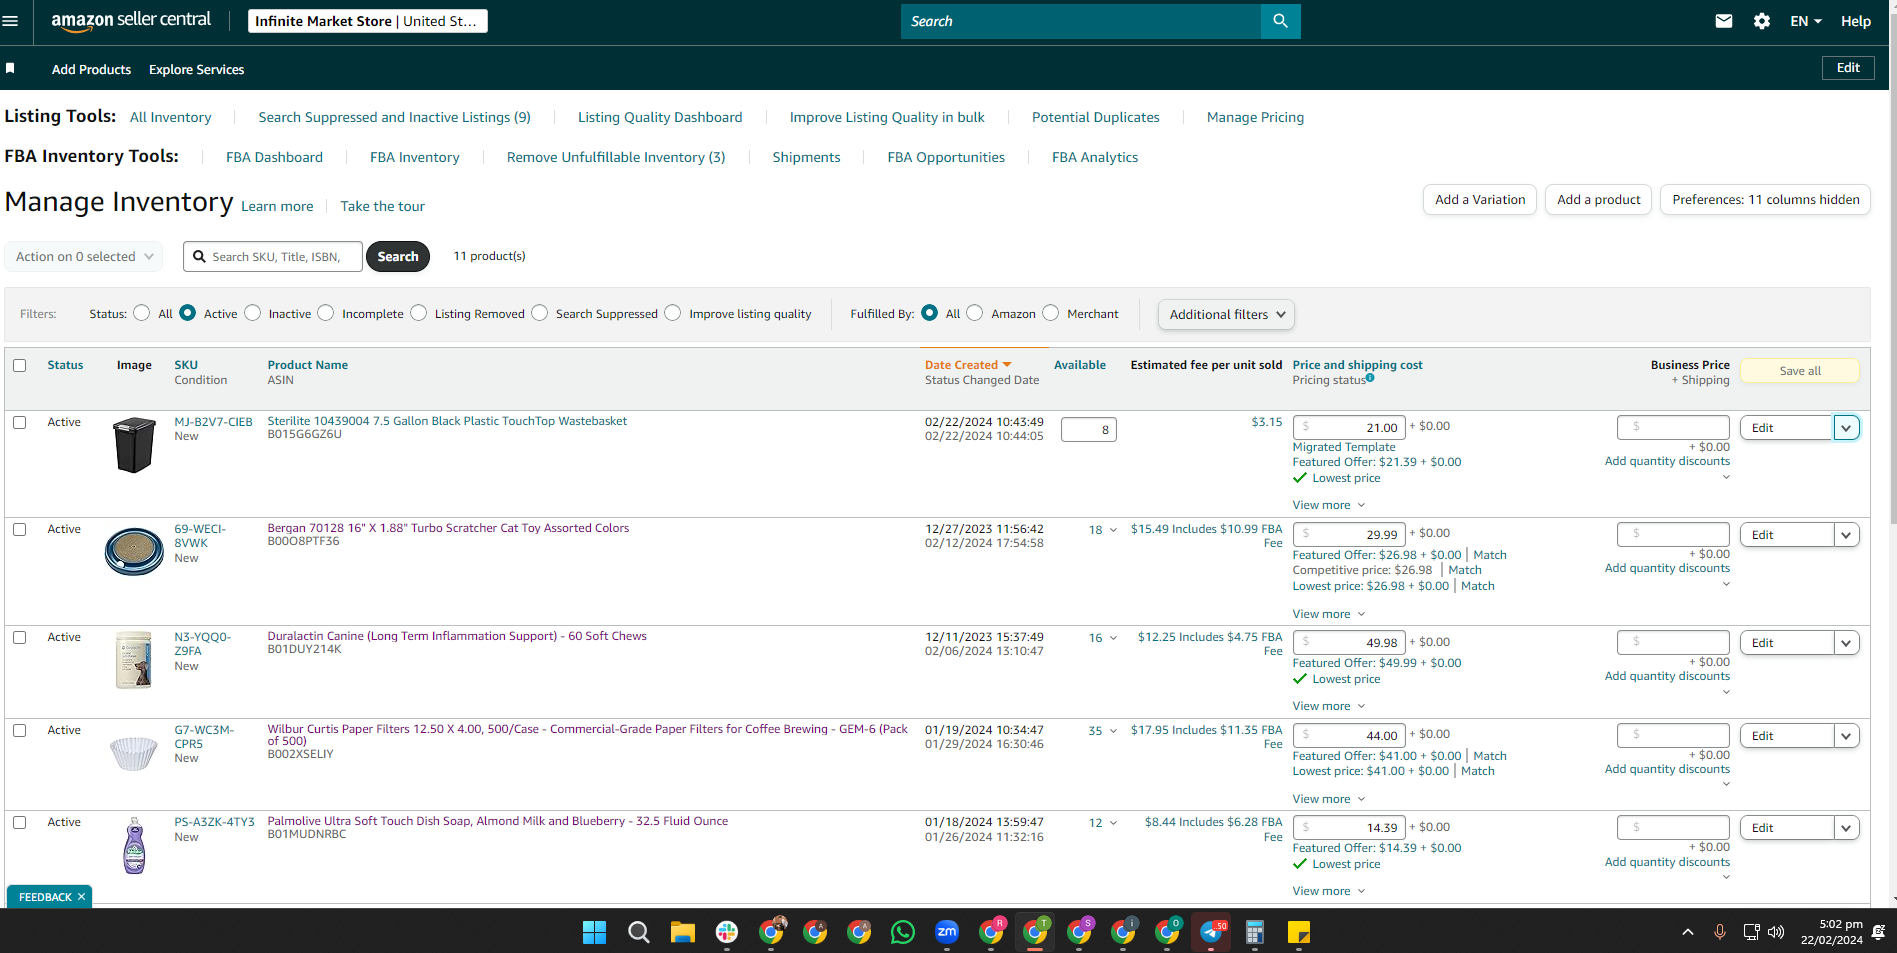Viewport: 1897px width, 953px height.
Task: Click the magnifier button in top search bar
Action: click(x=1280, y=21)
